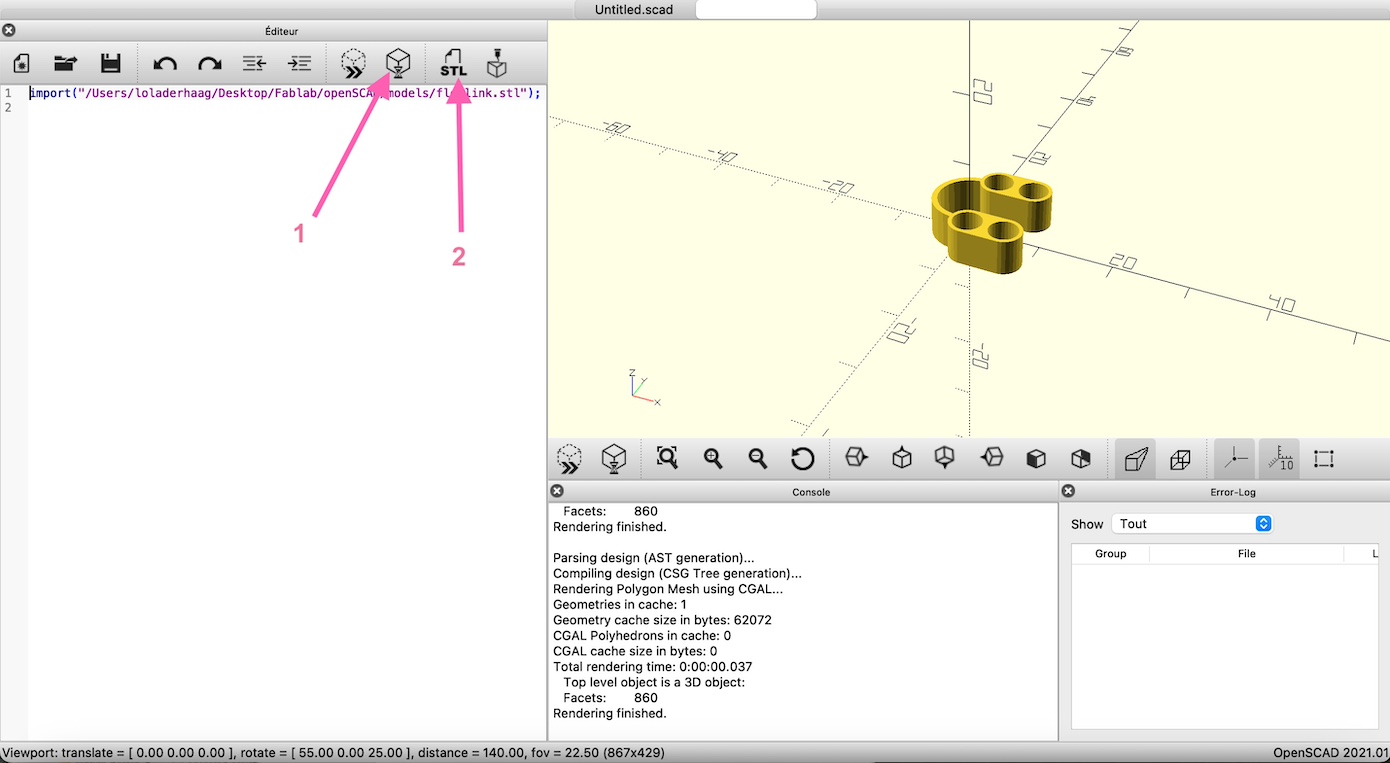Click 'Geometries in cache: 1' line

point(620,605)
